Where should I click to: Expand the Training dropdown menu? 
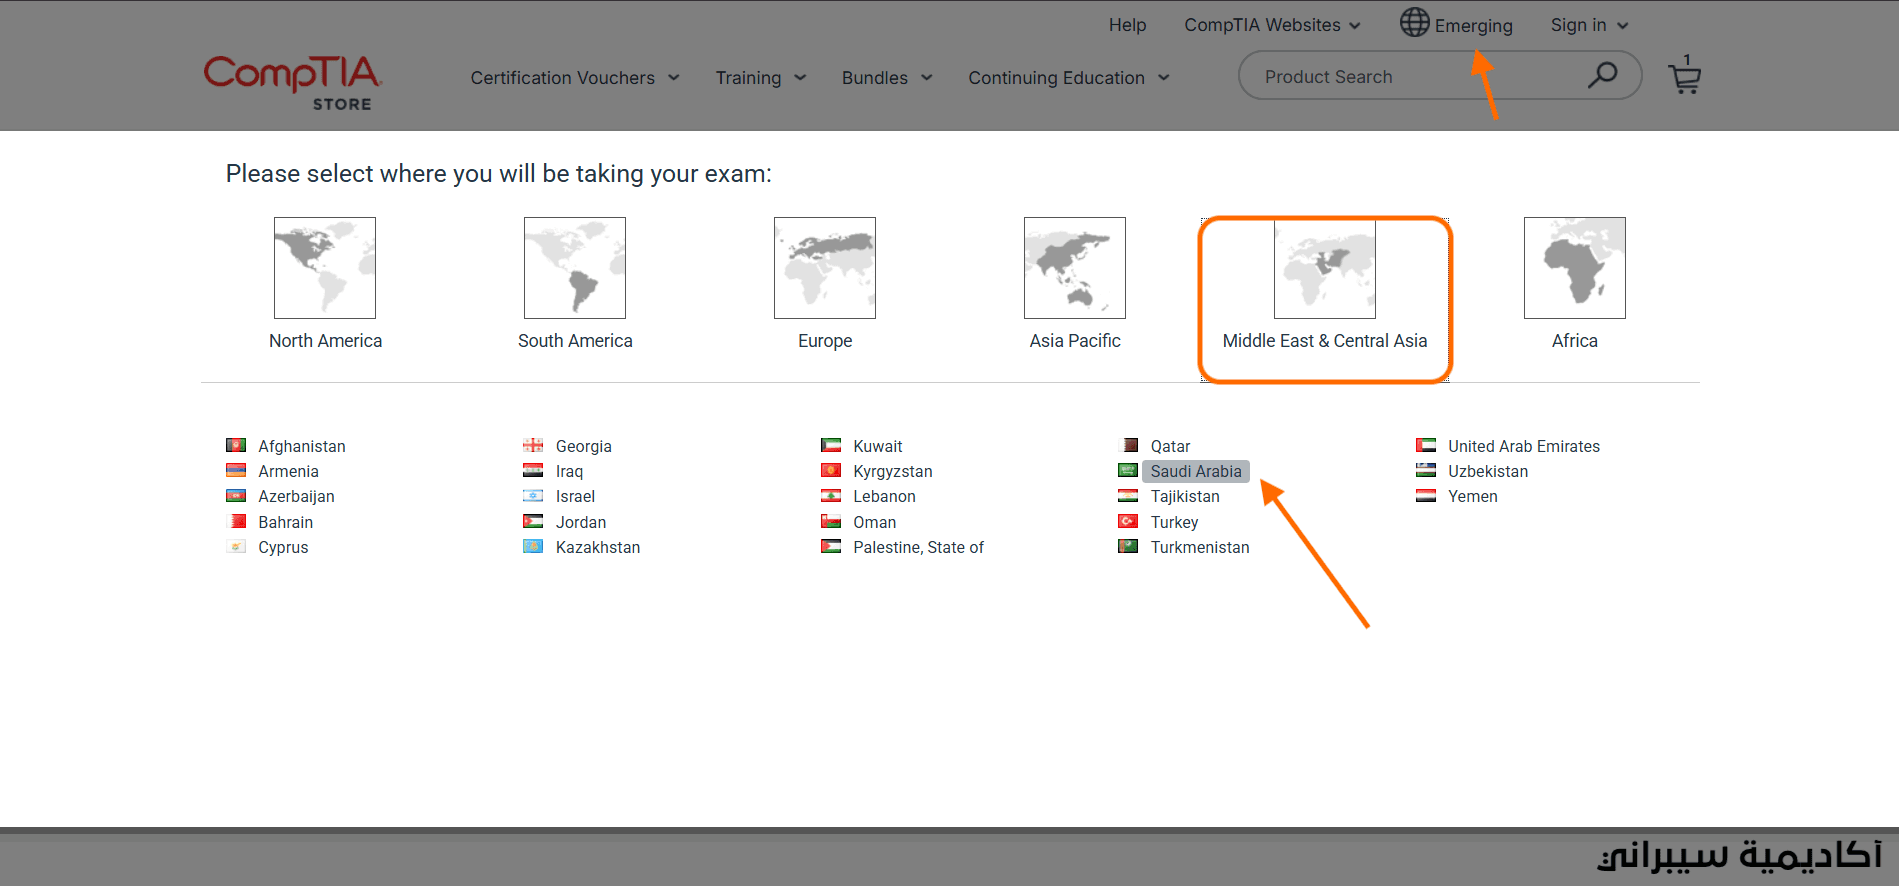pyautogui.click(x=761, y=78)
